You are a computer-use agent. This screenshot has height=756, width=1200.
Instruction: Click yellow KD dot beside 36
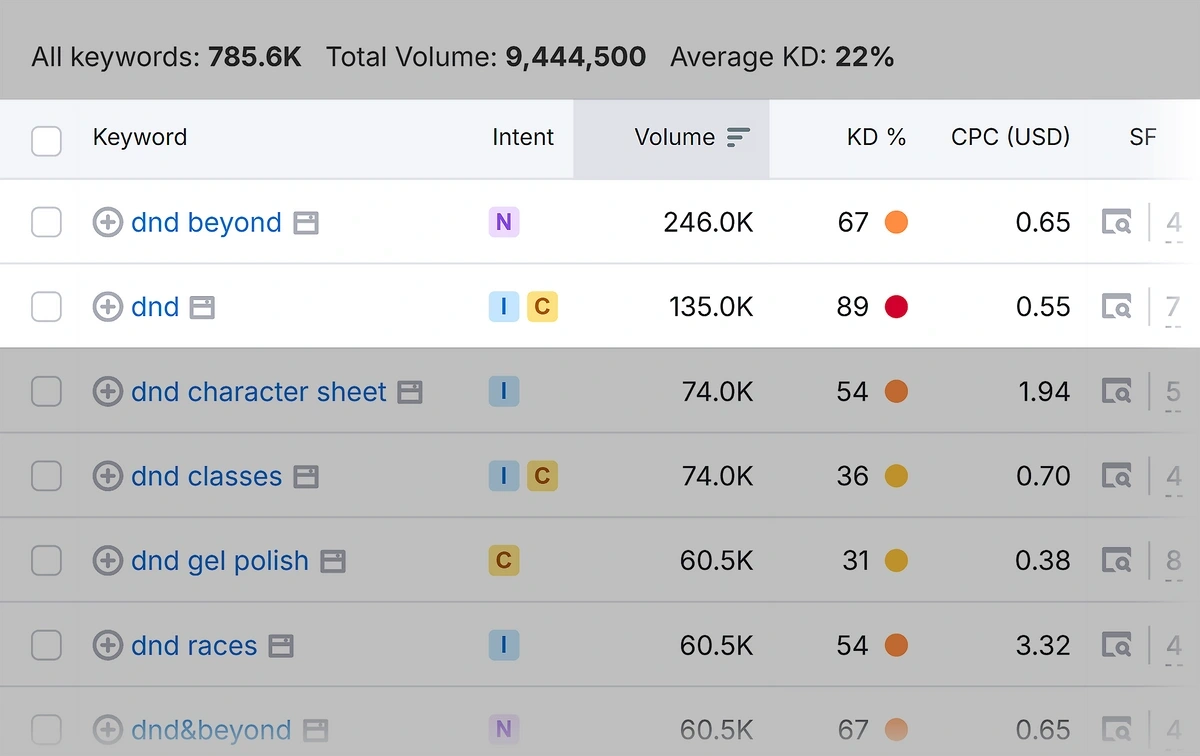(896, 476)
